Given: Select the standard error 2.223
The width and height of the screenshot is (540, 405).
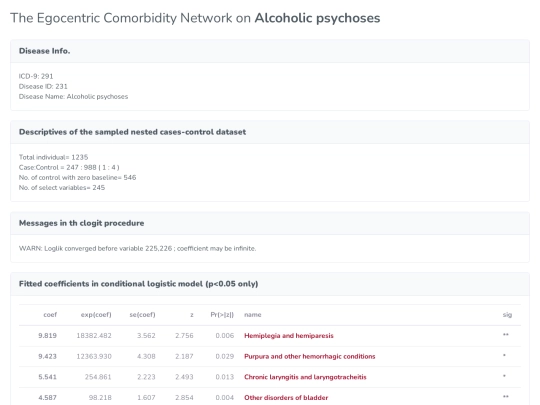Looking at the screenshot, I should (146, 377).
